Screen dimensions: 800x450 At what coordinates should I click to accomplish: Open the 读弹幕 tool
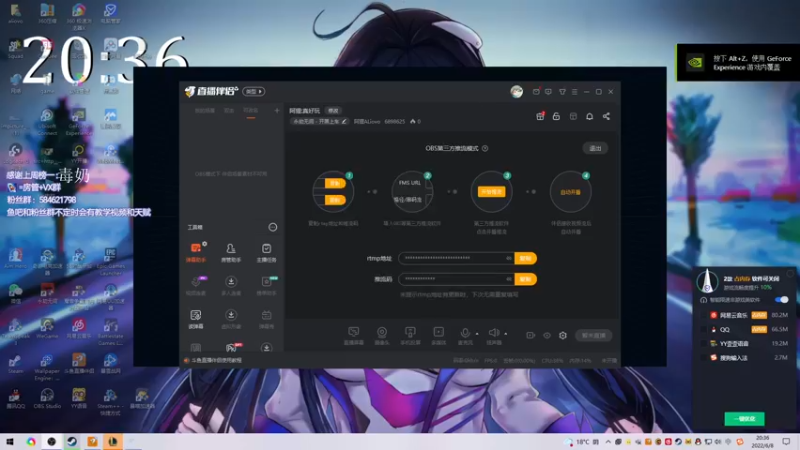(x=196, y=319)
